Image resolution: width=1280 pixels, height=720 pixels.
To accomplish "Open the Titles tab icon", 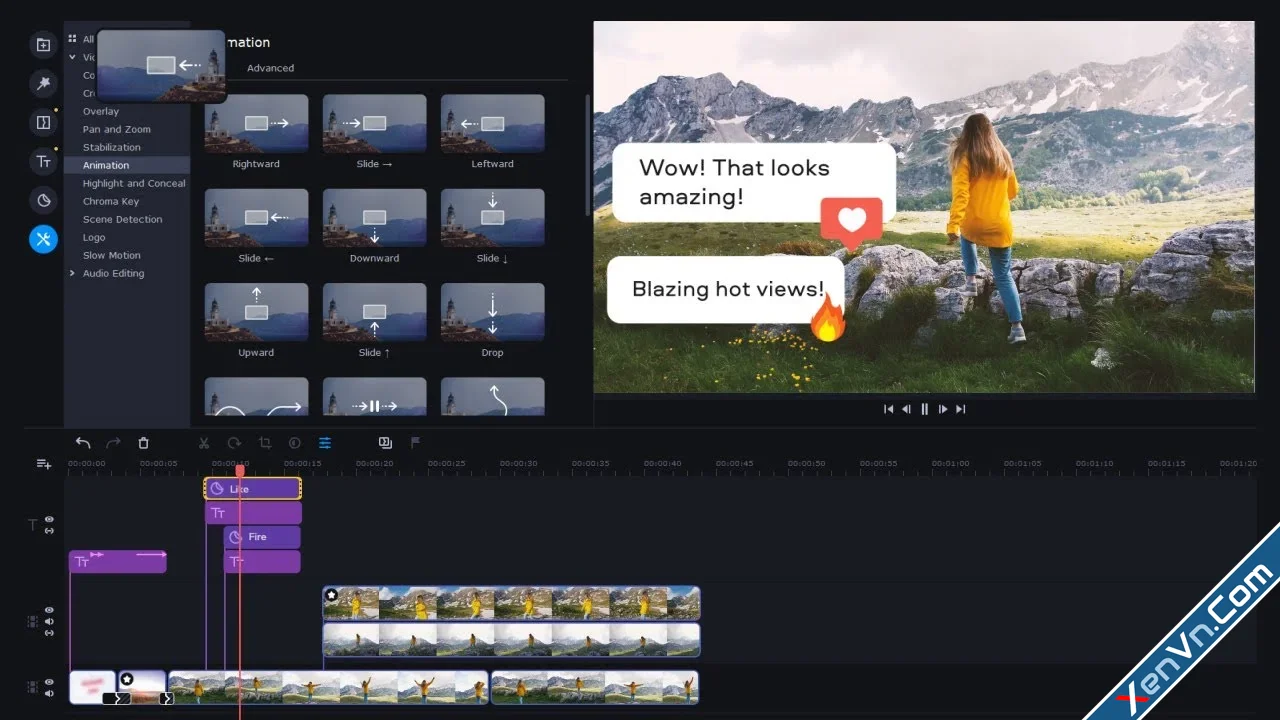I will [43, 161].
